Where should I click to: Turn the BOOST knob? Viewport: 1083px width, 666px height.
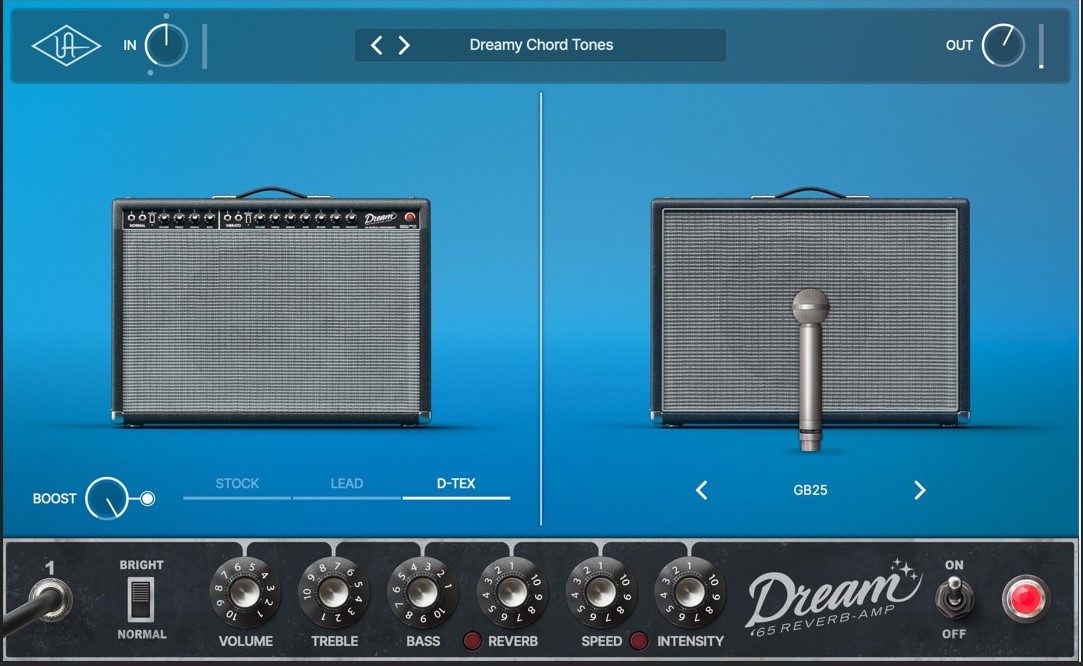click(106, 498)
